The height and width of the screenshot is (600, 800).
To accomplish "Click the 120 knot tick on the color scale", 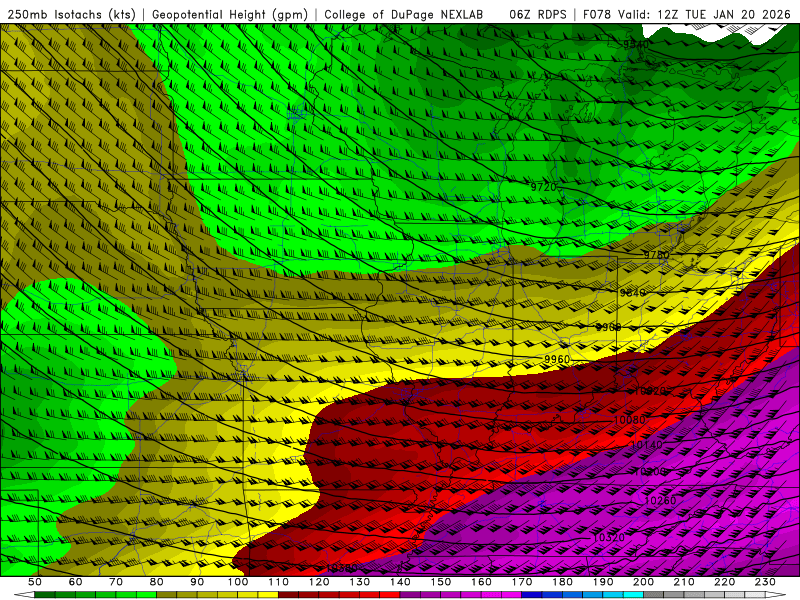I will pos(319,582).
